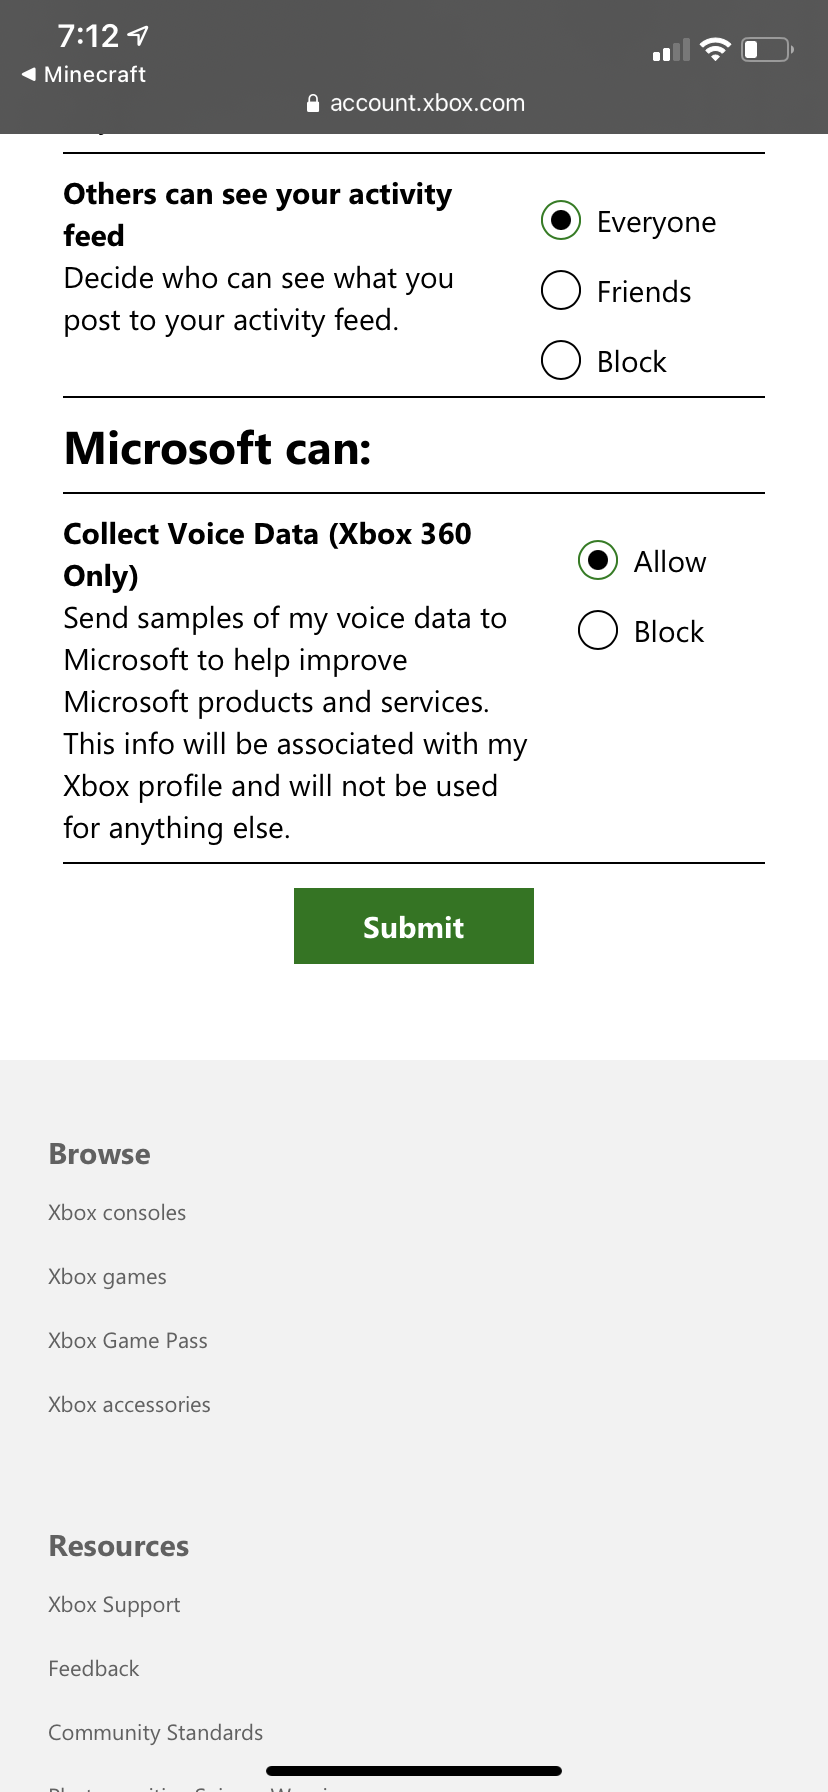Select Everyone for activity feed visibility
Screen dimensions: 828x1792
(x=561, y=221)
